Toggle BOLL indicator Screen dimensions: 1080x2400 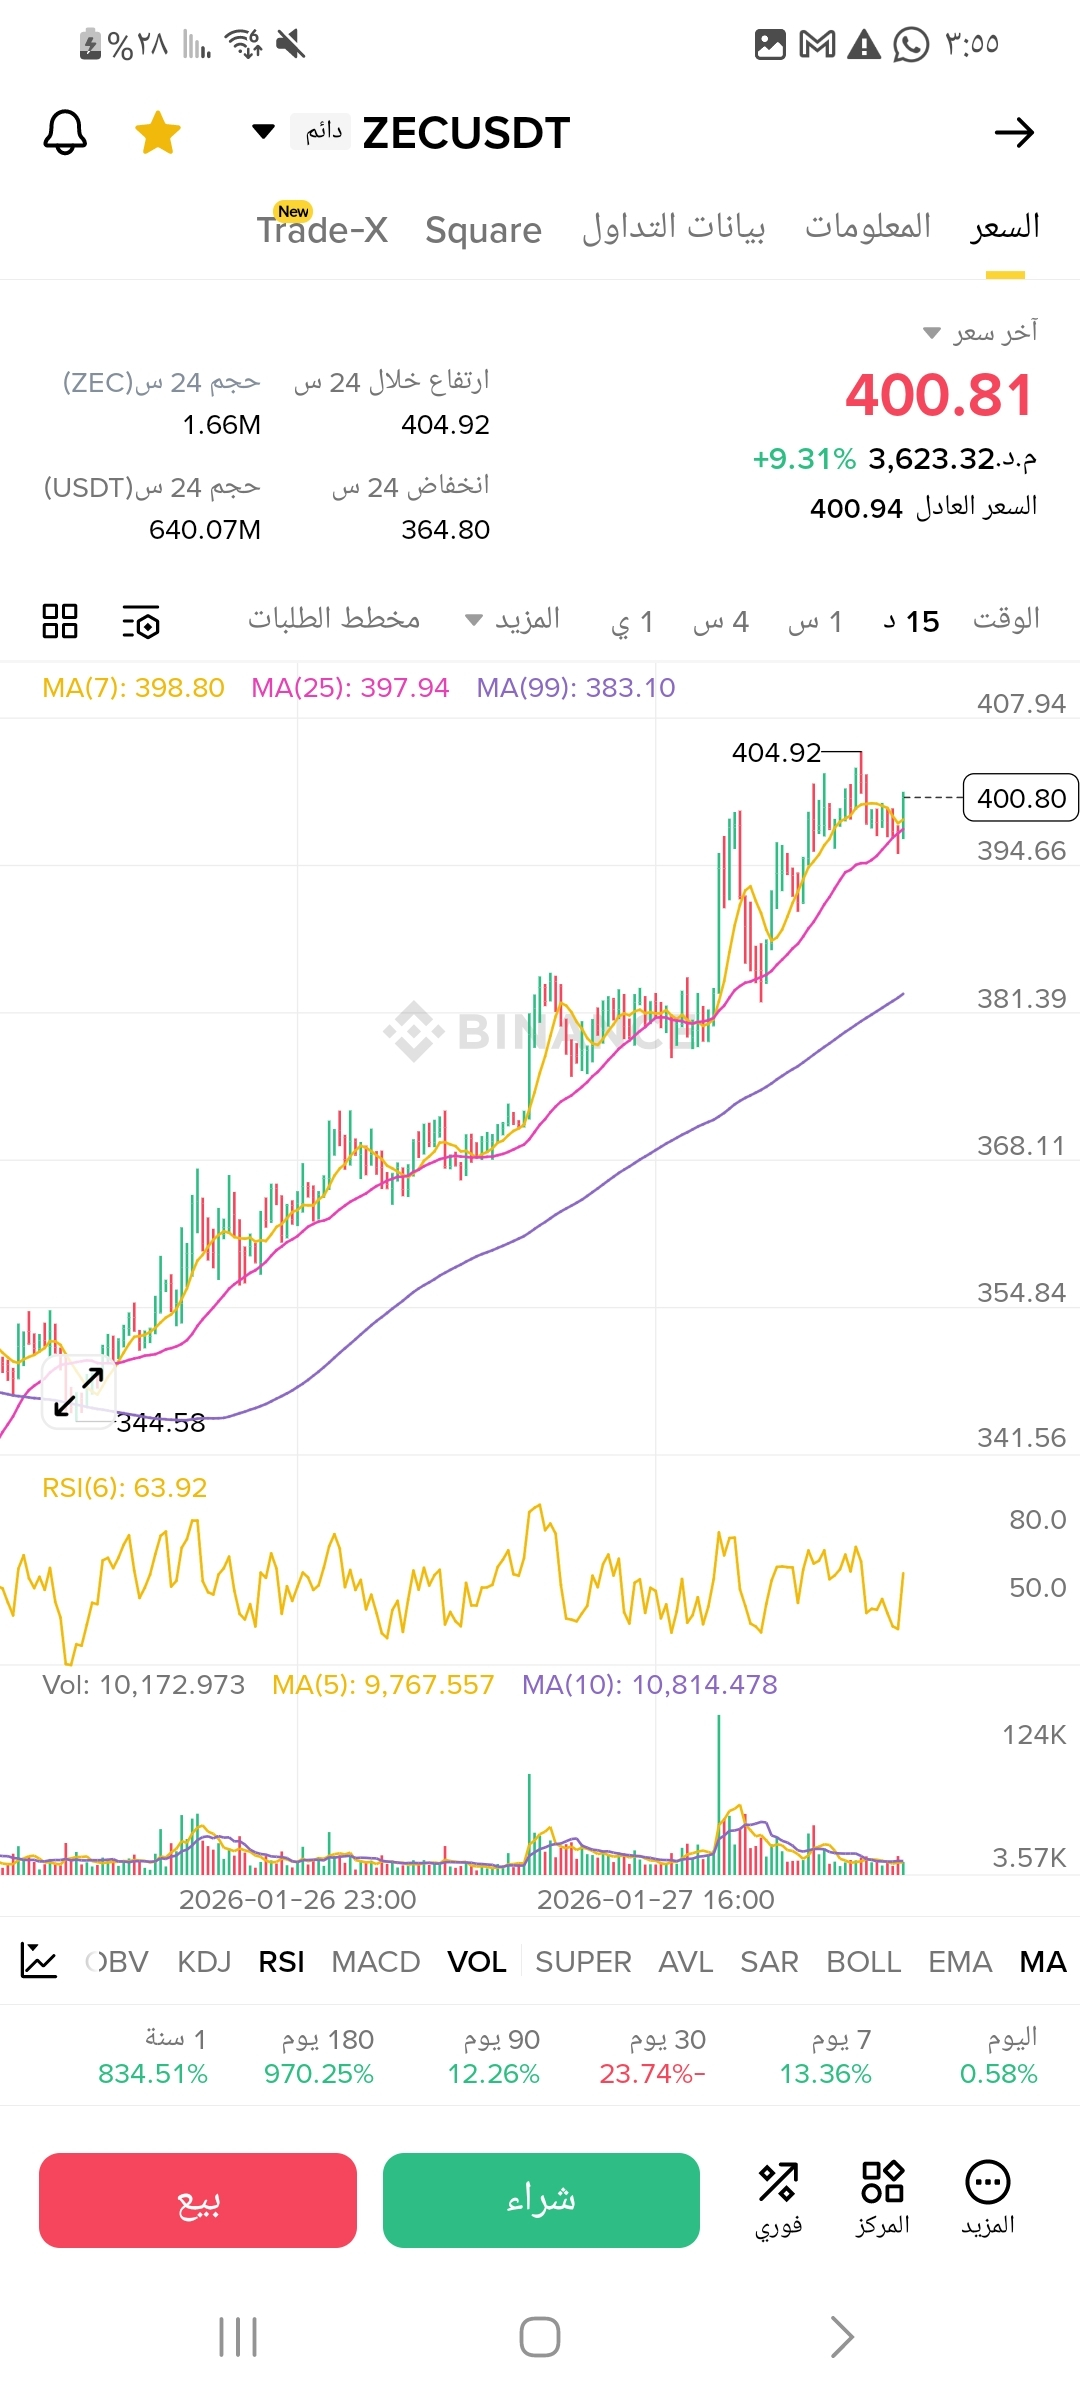[864, 1962]
